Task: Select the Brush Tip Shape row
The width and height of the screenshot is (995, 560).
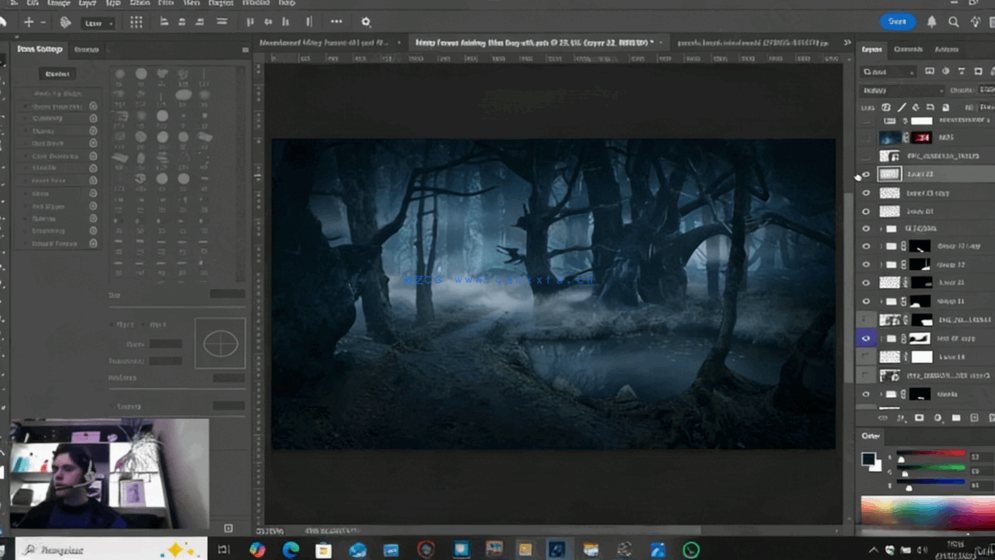Action: tap(57, 93)
